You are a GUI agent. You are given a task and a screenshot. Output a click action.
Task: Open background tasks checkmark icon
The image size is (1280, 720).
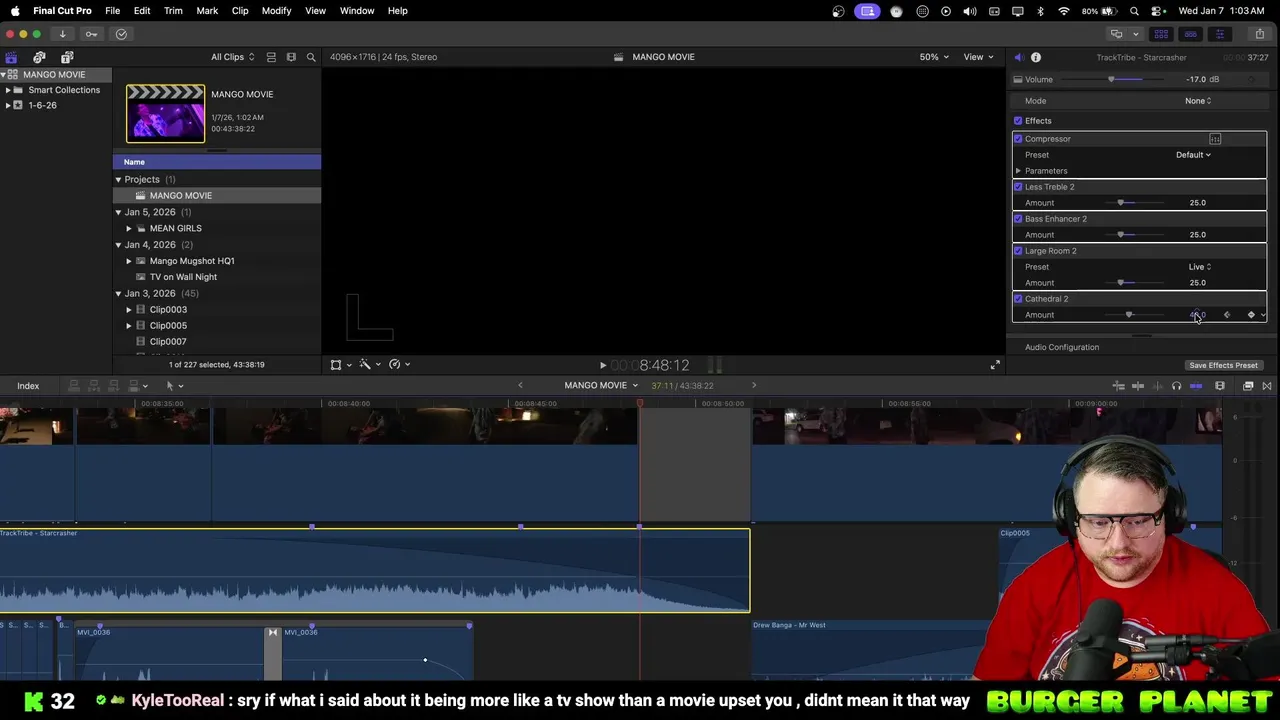click(x=121, y=34)
